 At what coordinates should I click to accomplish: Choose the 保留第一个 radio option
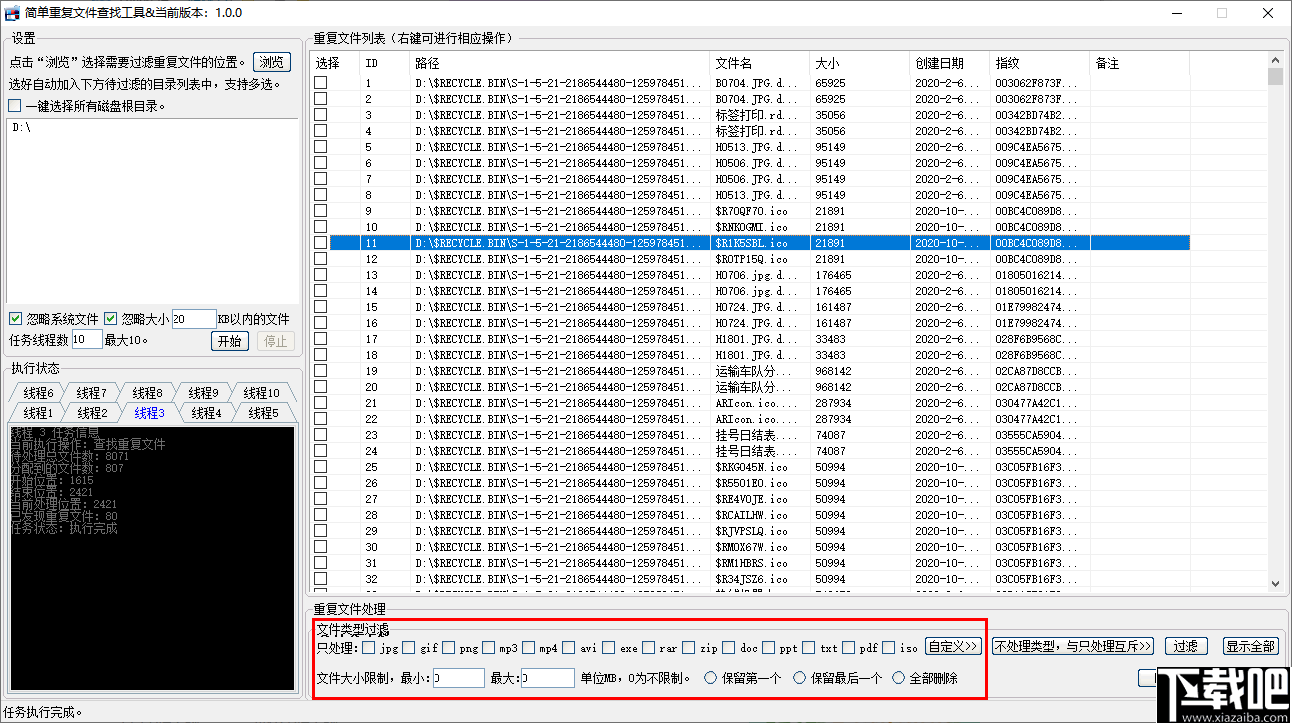pos(711,678)
